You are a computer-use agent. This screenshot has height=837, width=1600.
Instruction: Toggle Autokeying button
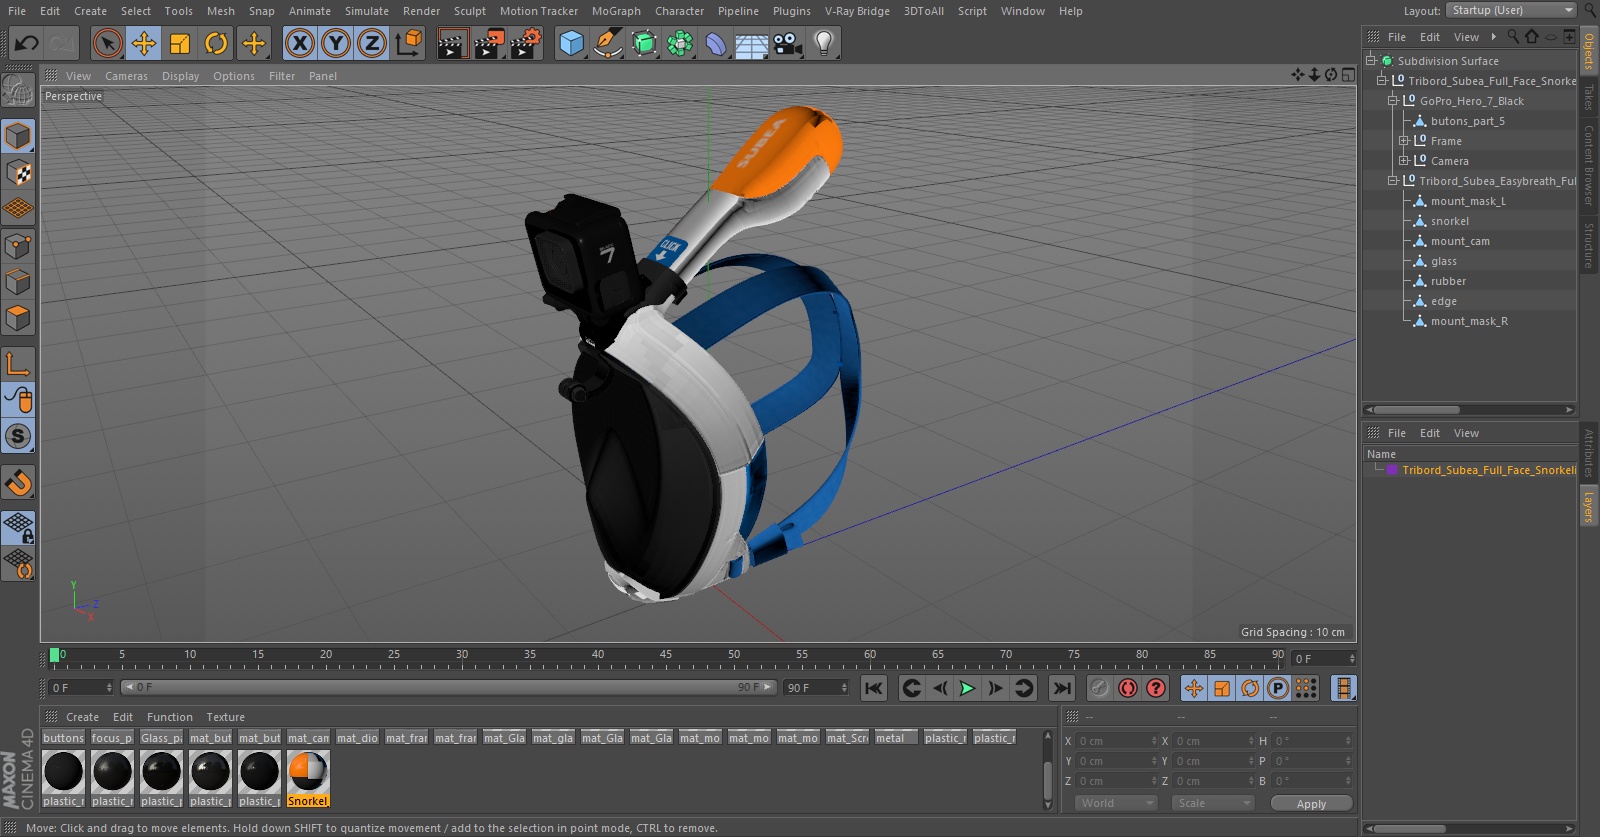coord(1128,688)
